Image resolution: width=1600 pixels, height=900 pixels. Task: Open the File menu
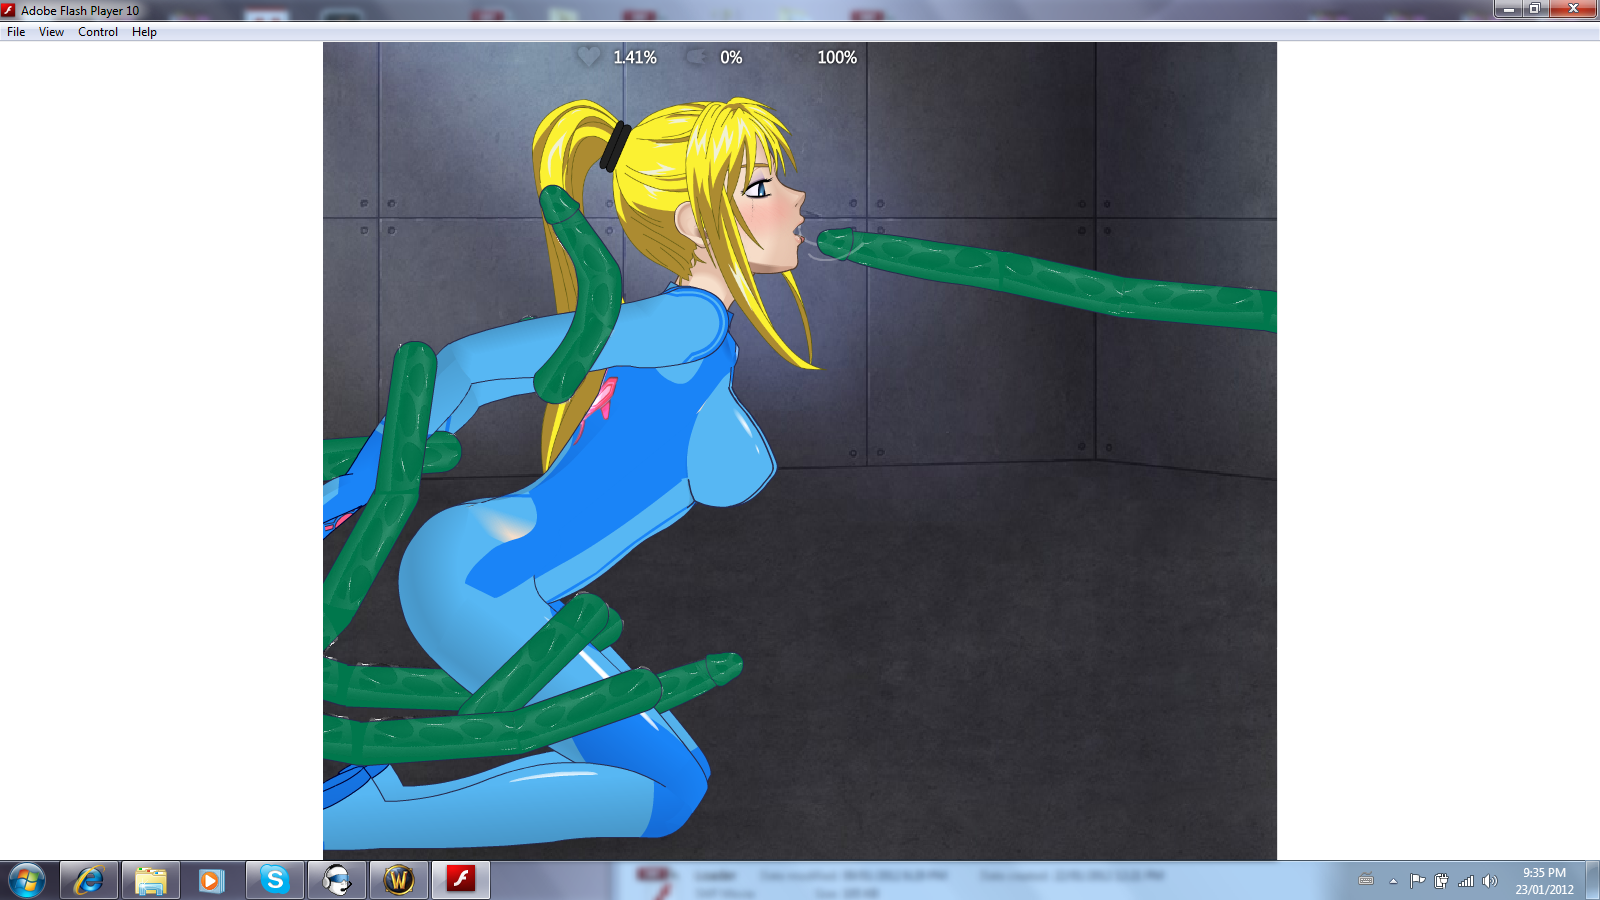[16, 32]
